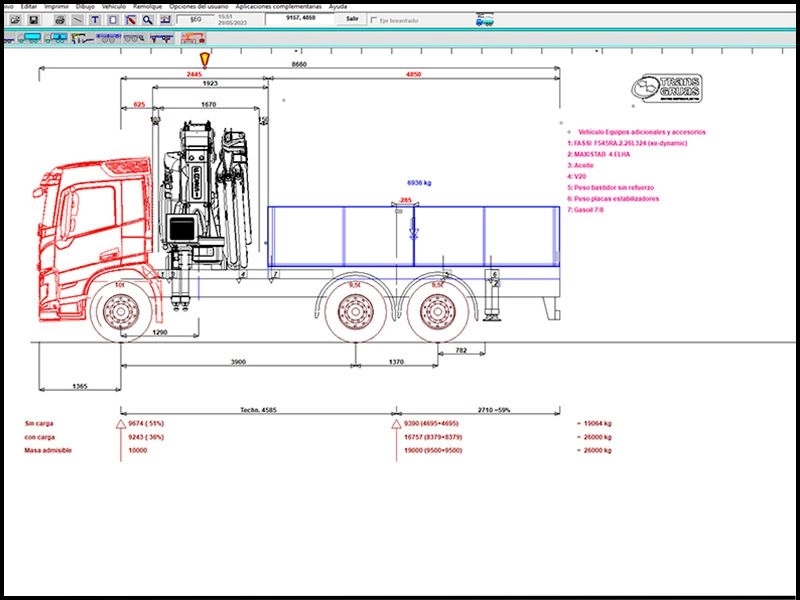Click the blue truck icon right of Eje levantado

484,19
